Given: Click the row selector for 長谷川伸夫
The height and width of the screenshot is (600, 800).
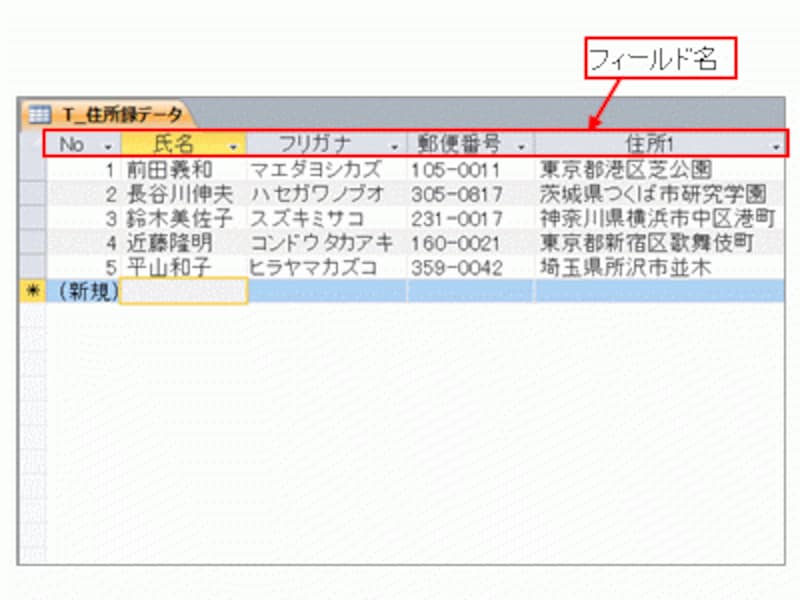Looking at the screenshot, I should click(x=33, y=193).
